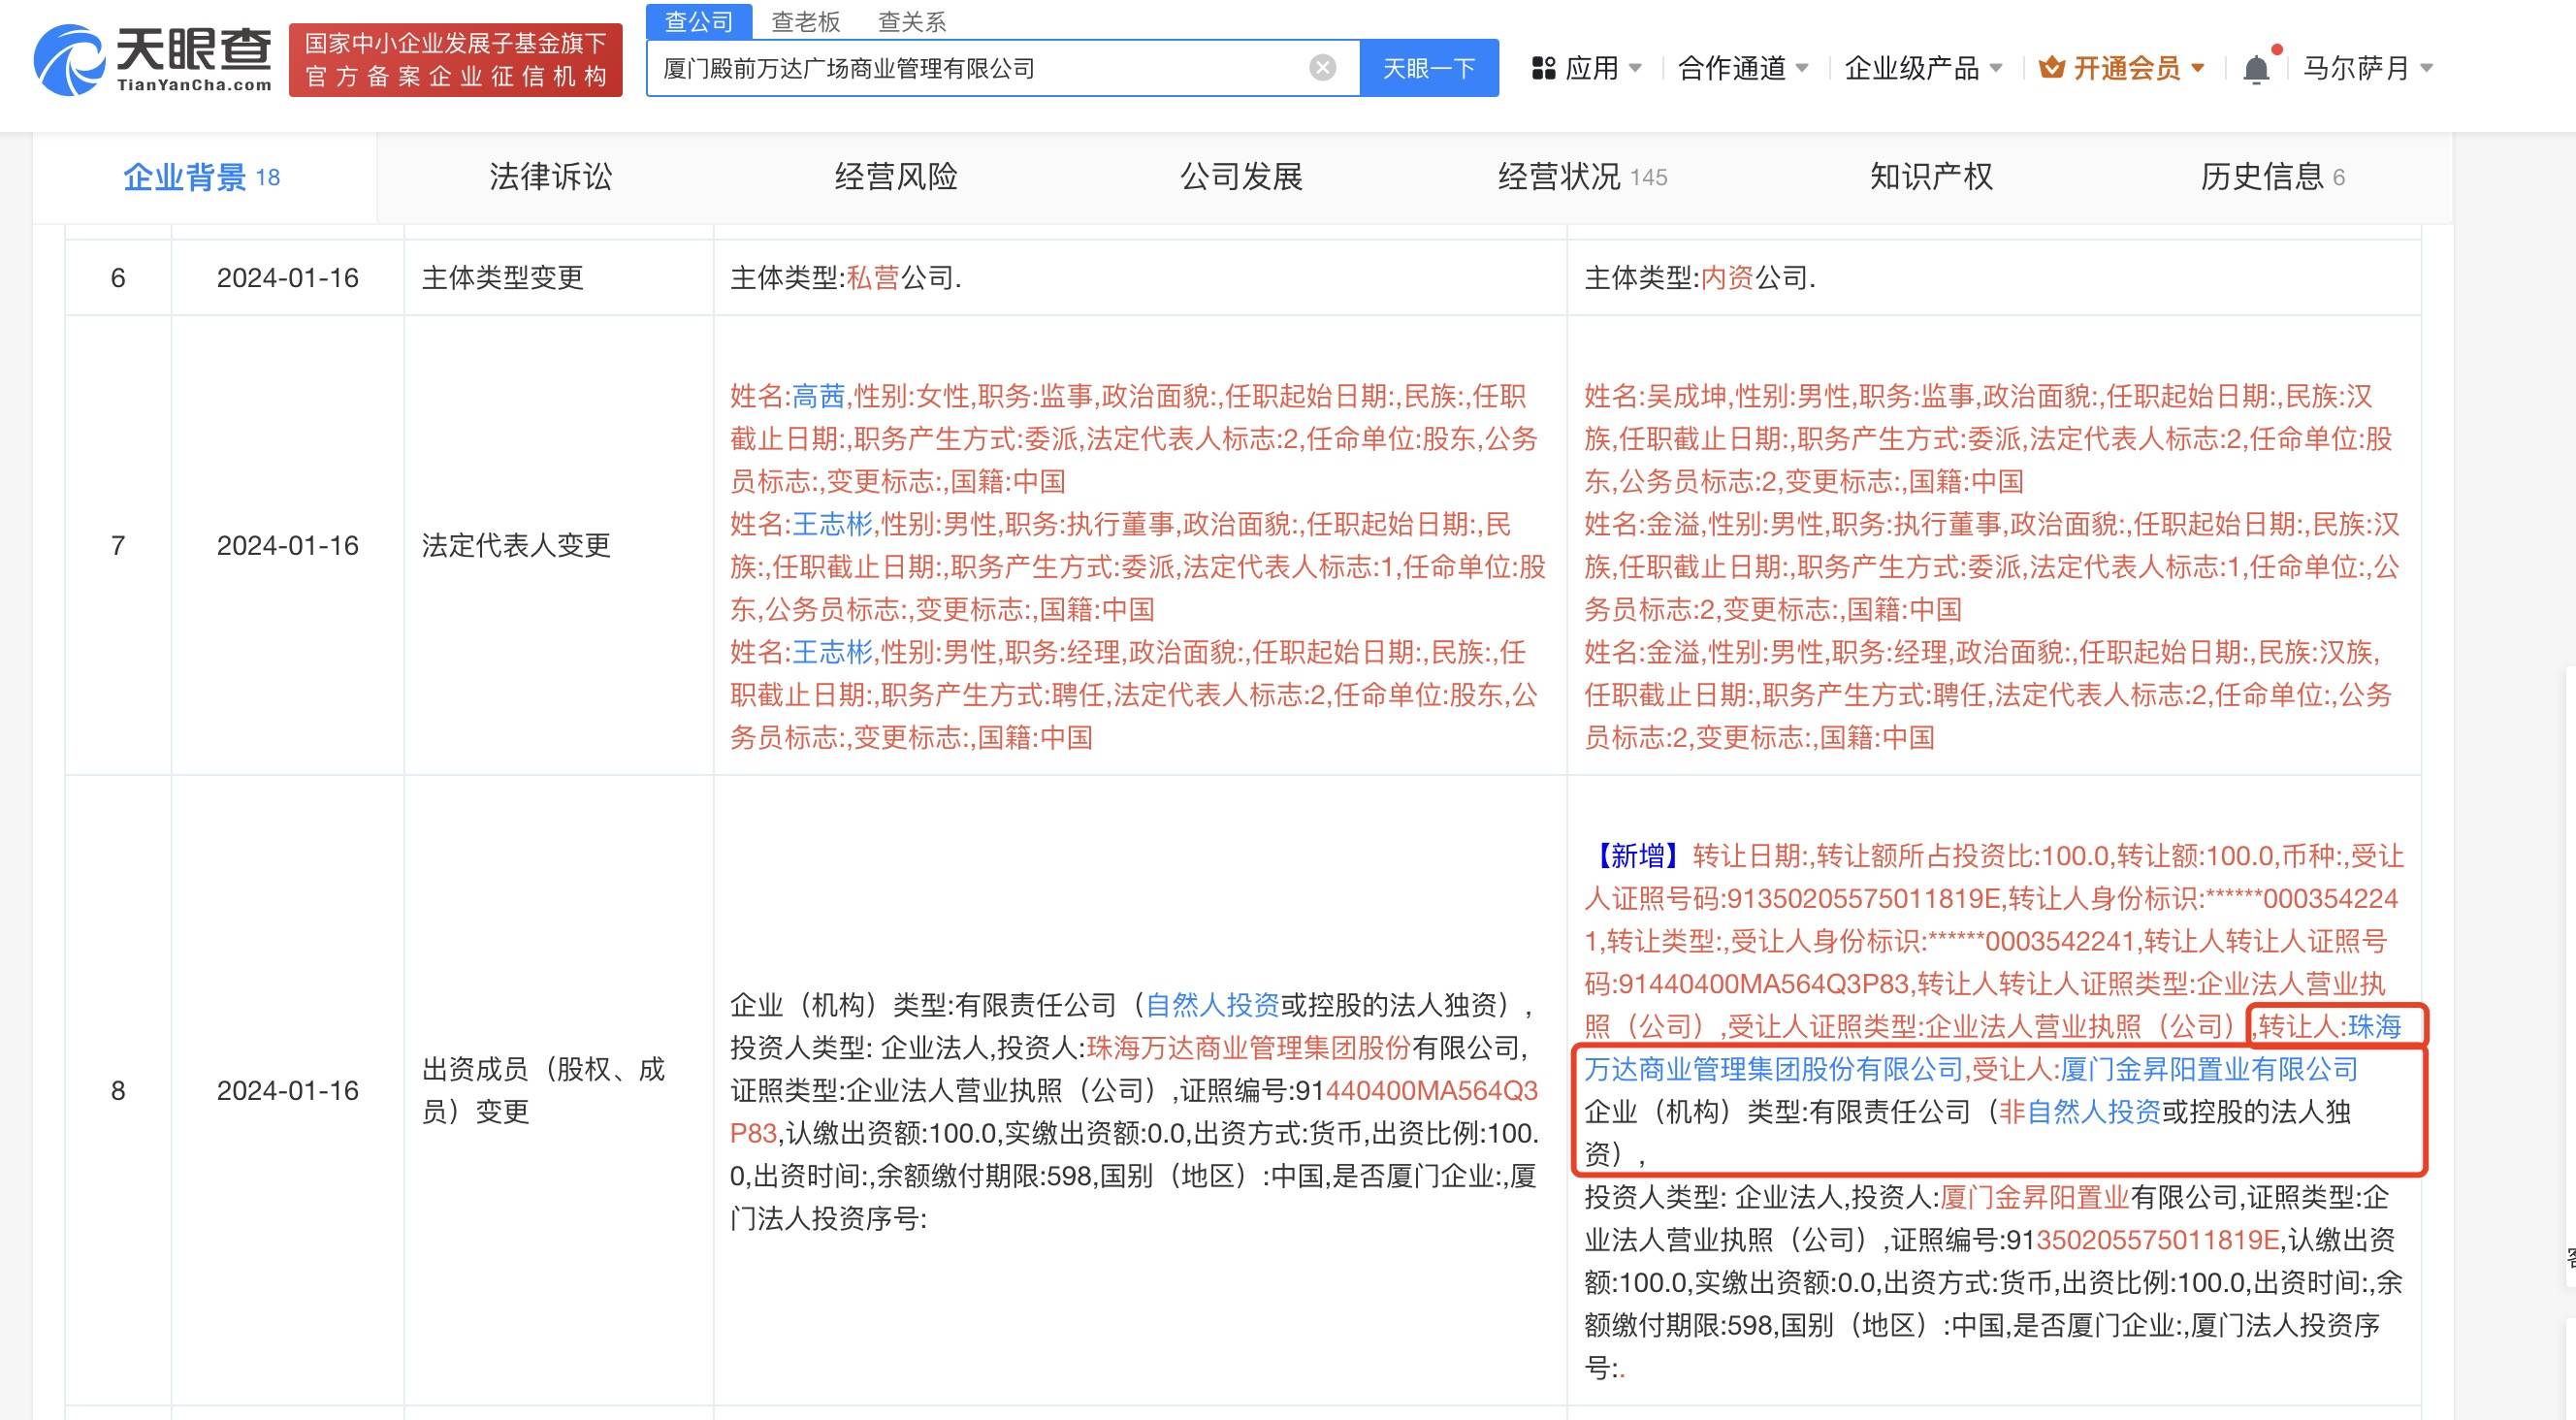The height and width of the screenshot is (1420, 2576).
Task: Select the row number 7 cell
Action: (x=118, y=546)
